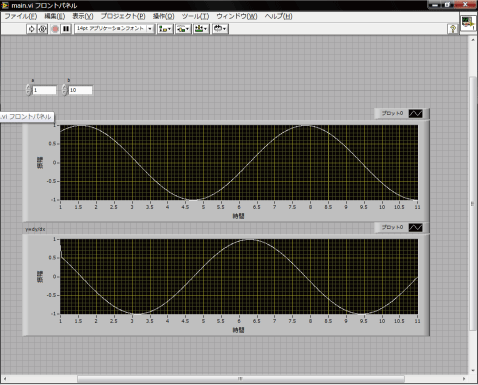Screen dimensions: 478x385
Task: Open the ツール(T) menu
Action: [x=195, y=16]
